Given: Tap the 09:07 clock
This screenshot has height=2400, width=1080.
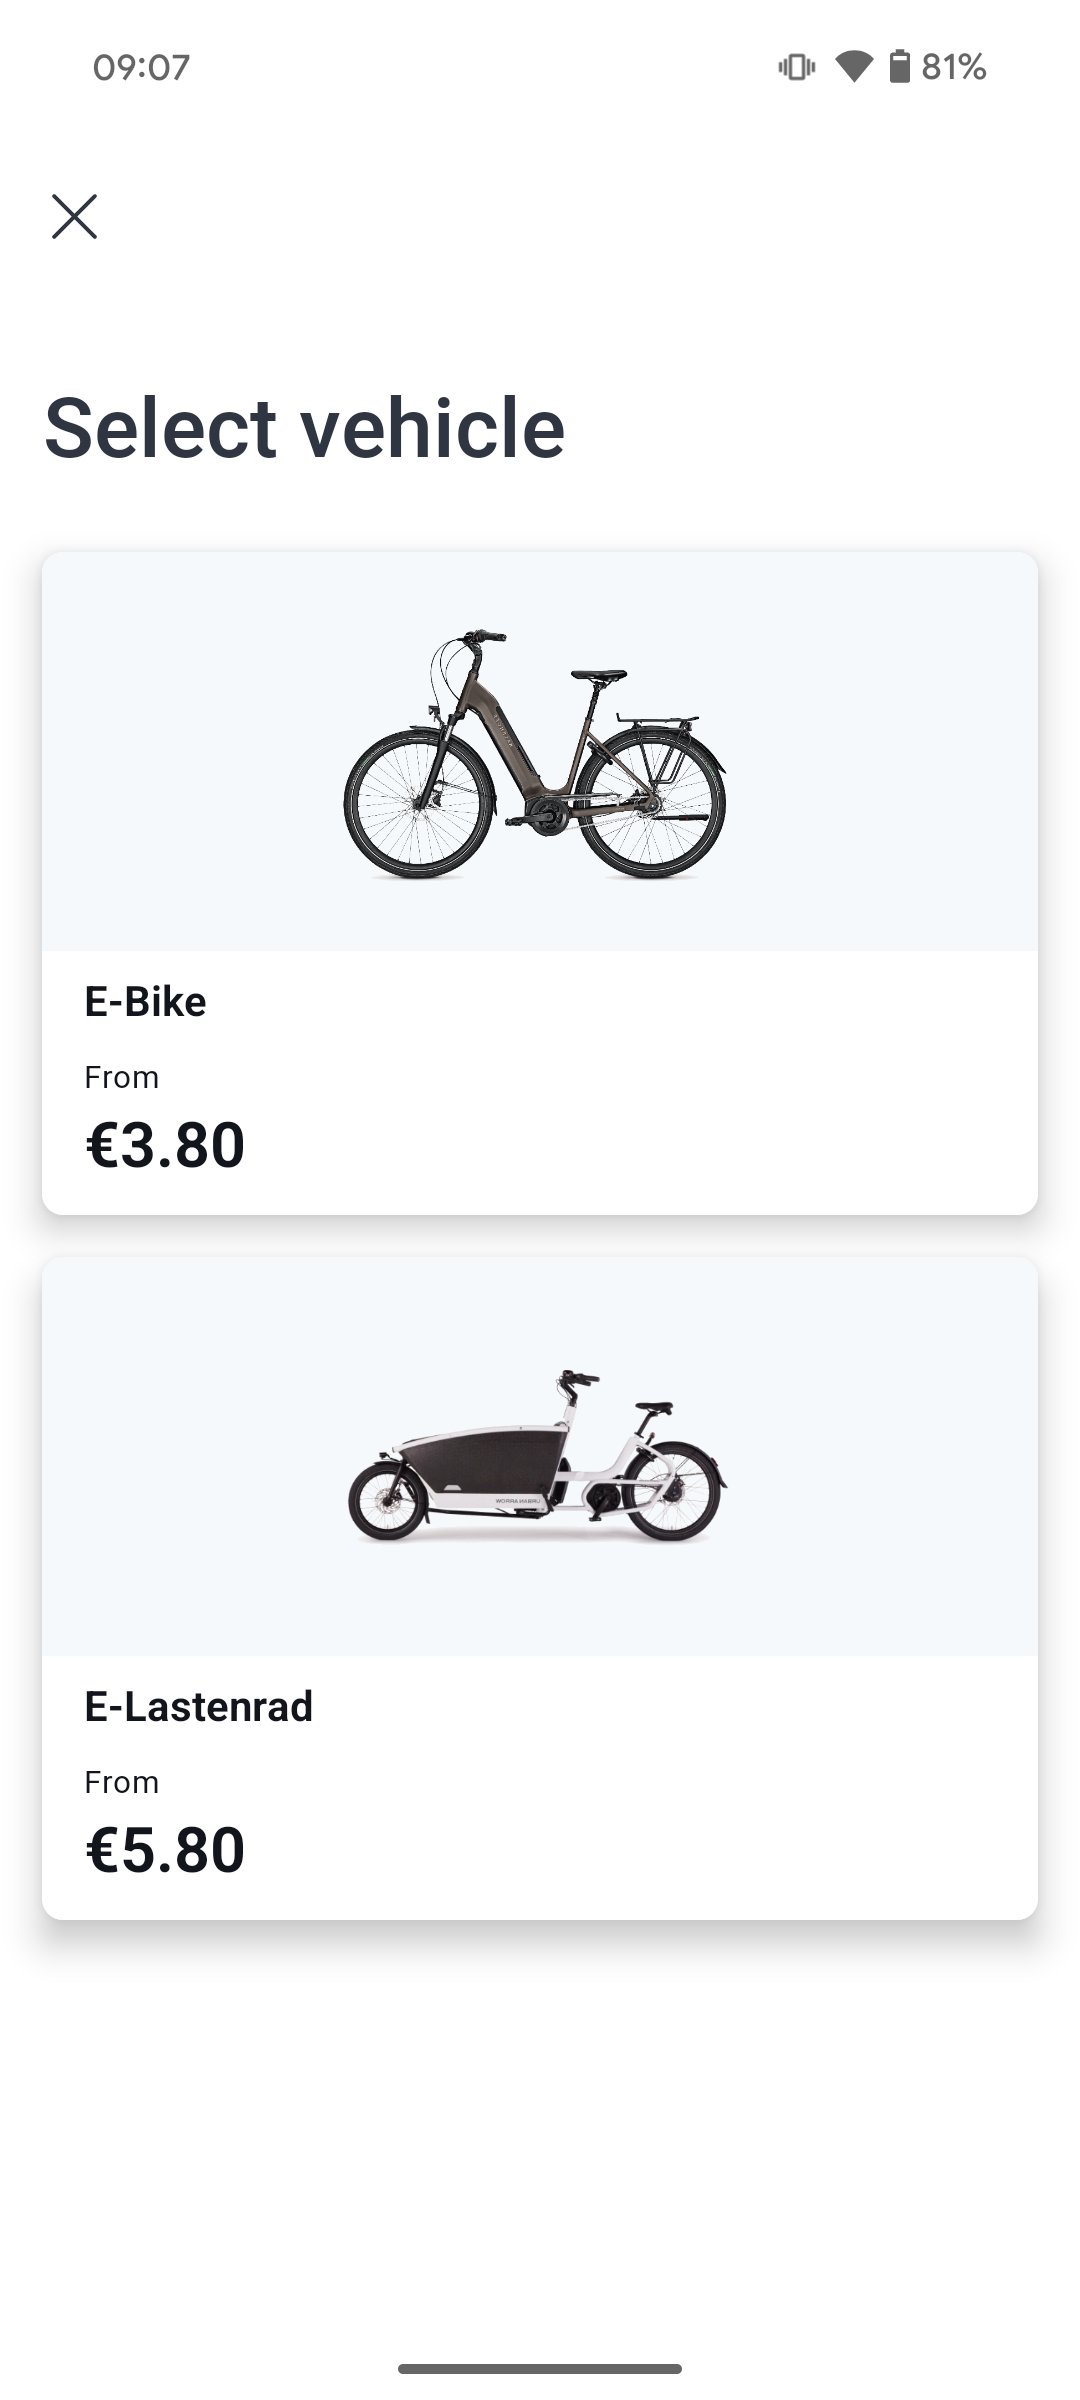Looking at the screenshot, I should point(141,67).
